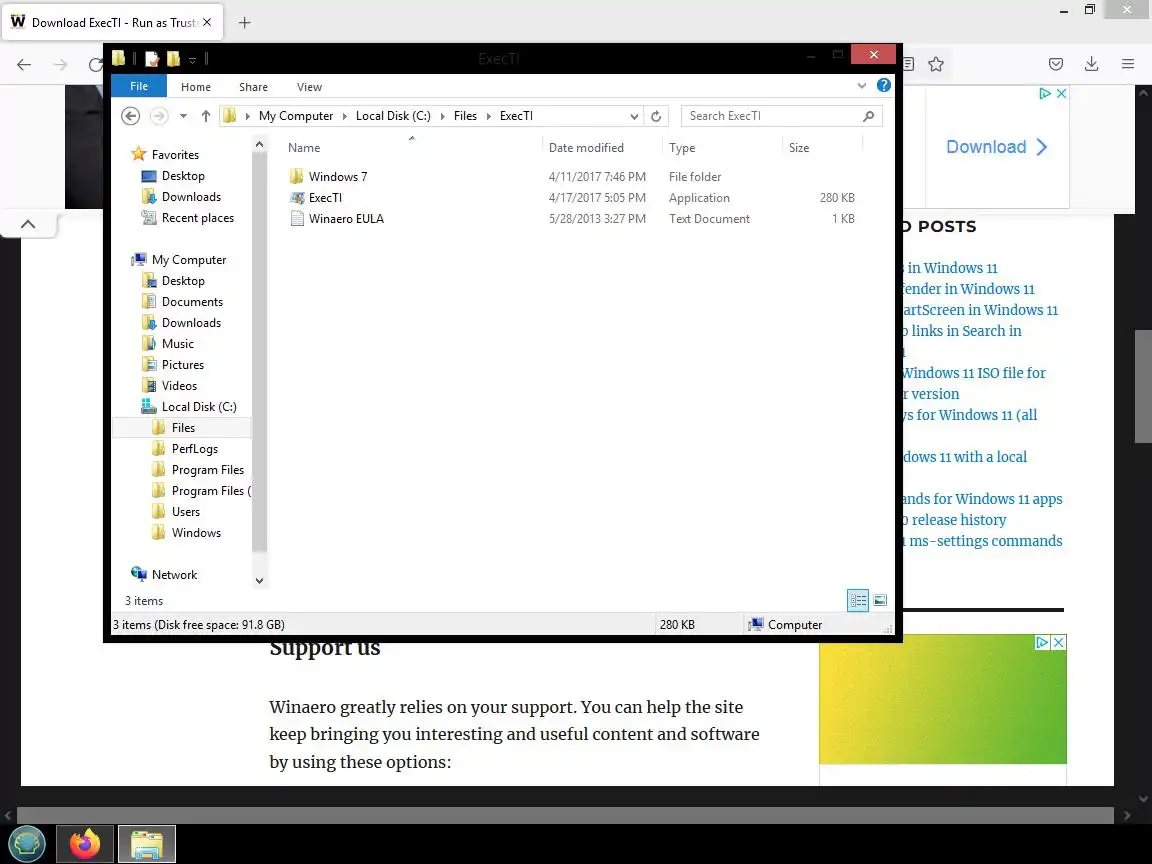This screenshot has height=864, width=1152.
Task: Click the Explorer Forward arrow button
Action: click(x=159, y=116)
